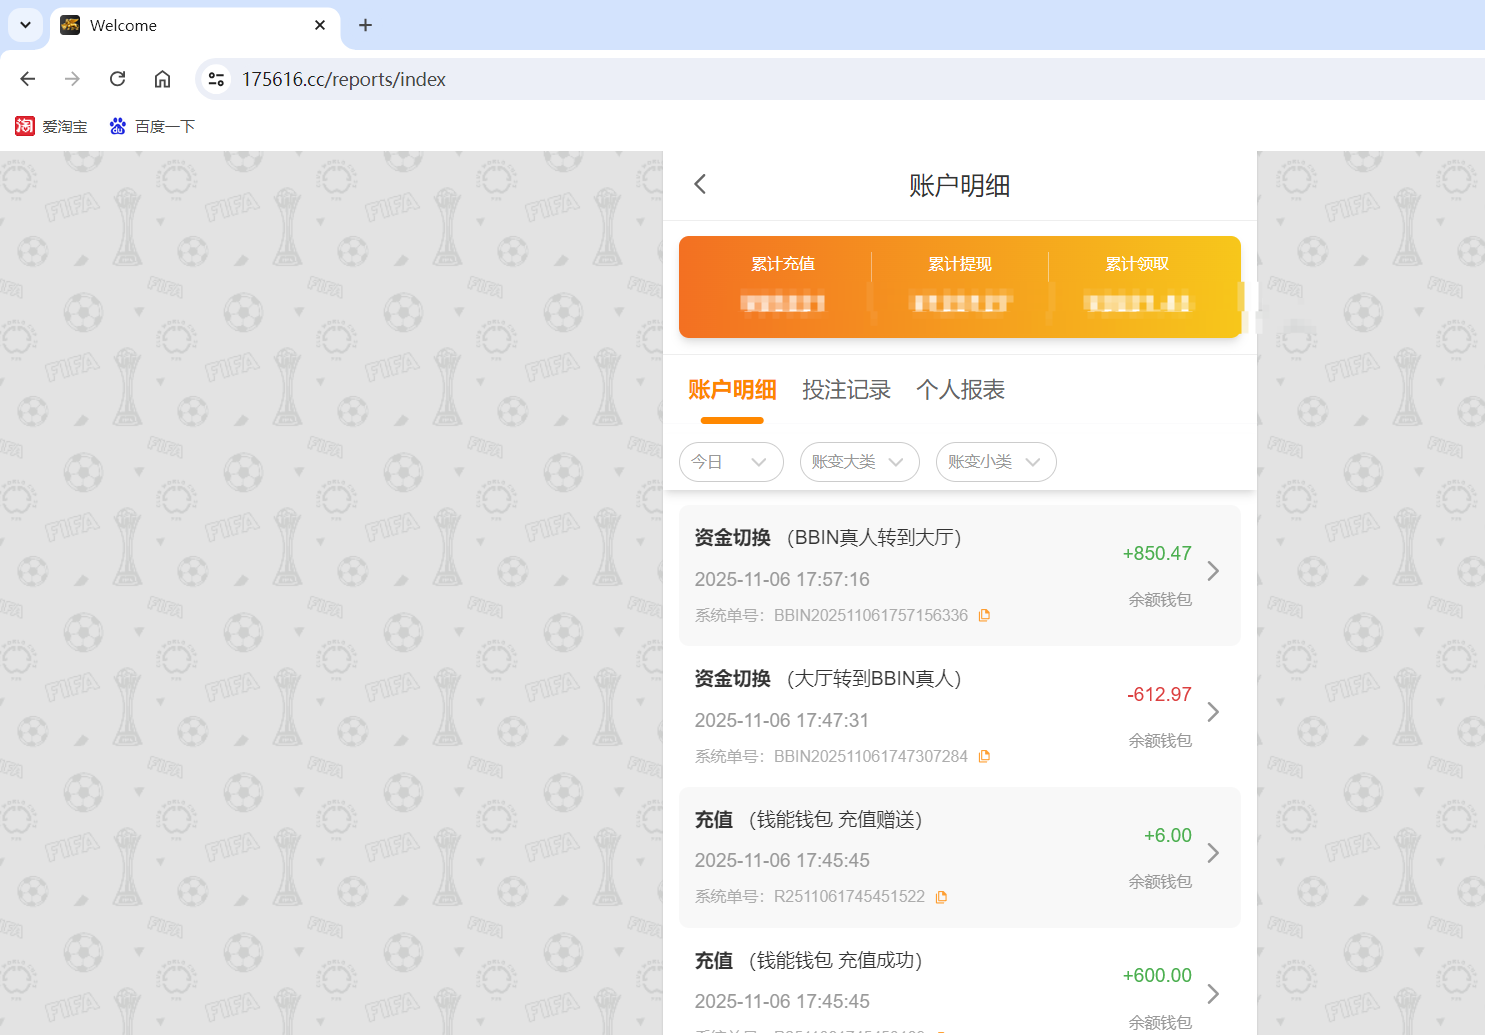Go forward in browser history

(x=71, y=78)
